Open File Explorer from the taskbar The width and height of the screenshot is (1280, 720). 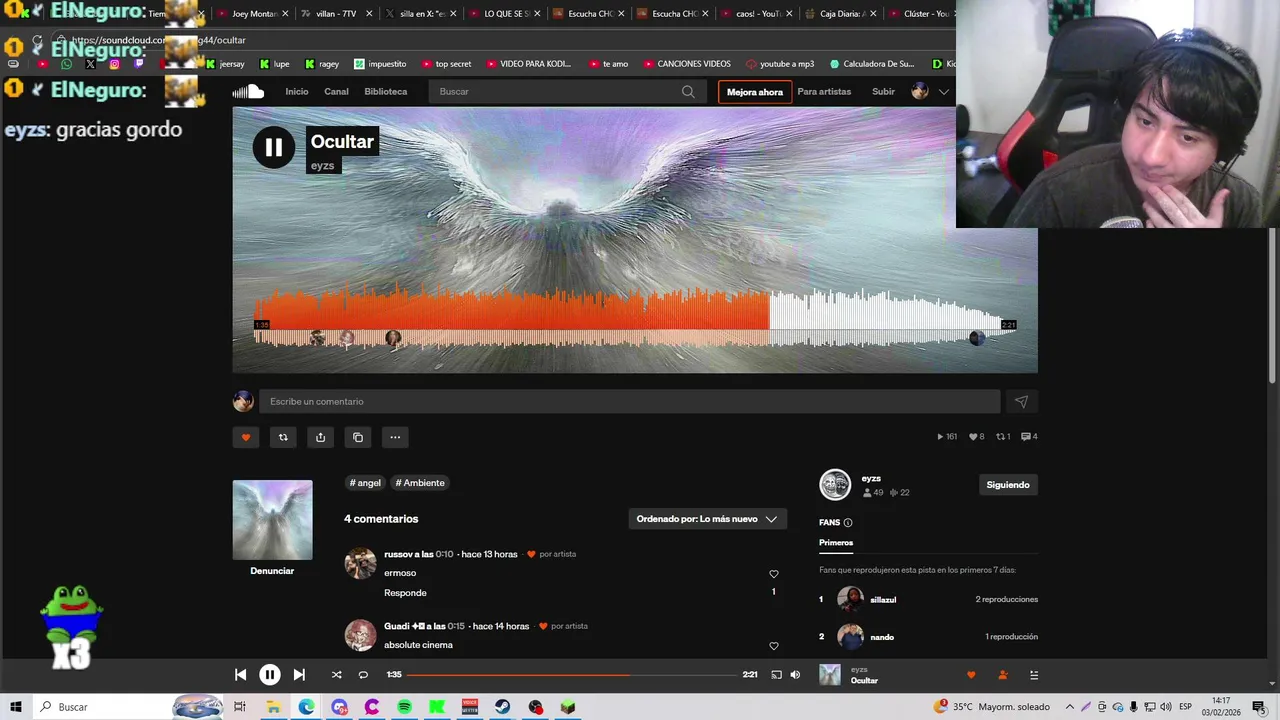(272, 707)
